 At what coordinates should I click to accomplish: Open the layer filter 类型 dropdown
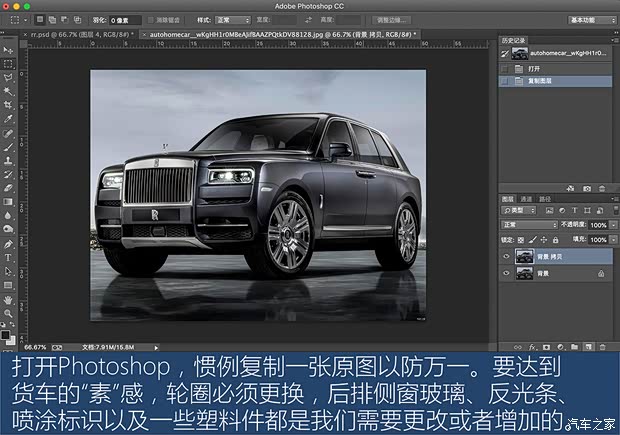coord(519,210)
